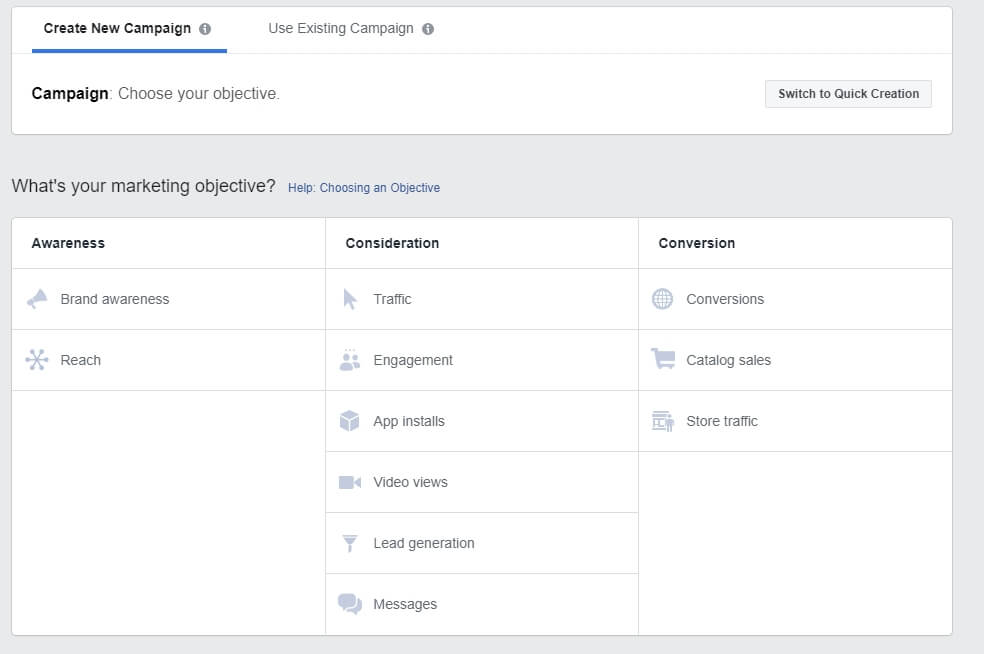
Task: Click the Store traffic storefront icon
Action: (663, 421)
